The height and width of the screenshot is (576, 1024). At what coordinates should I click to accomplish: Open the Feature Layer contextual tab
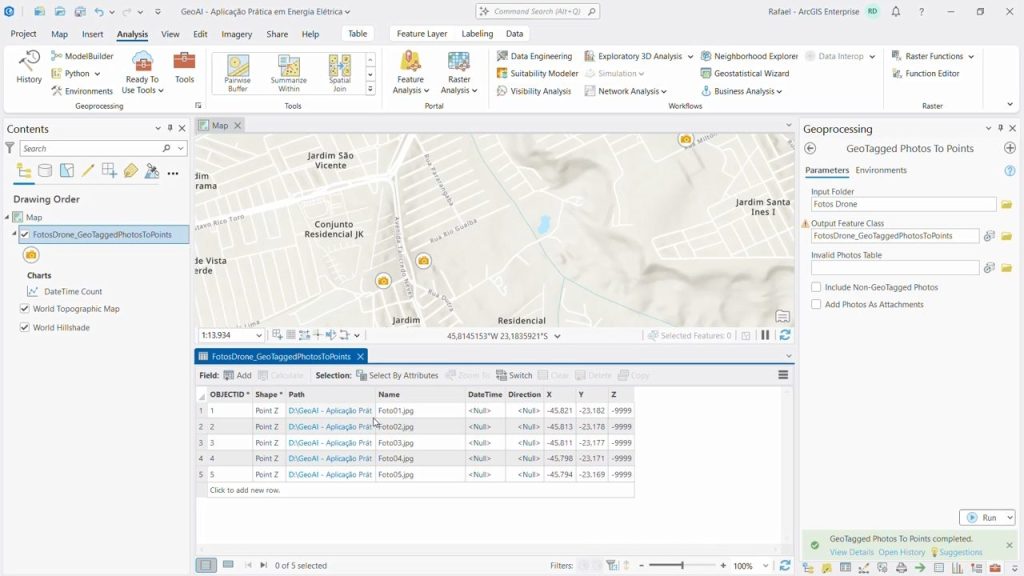[x=422, y=34]
